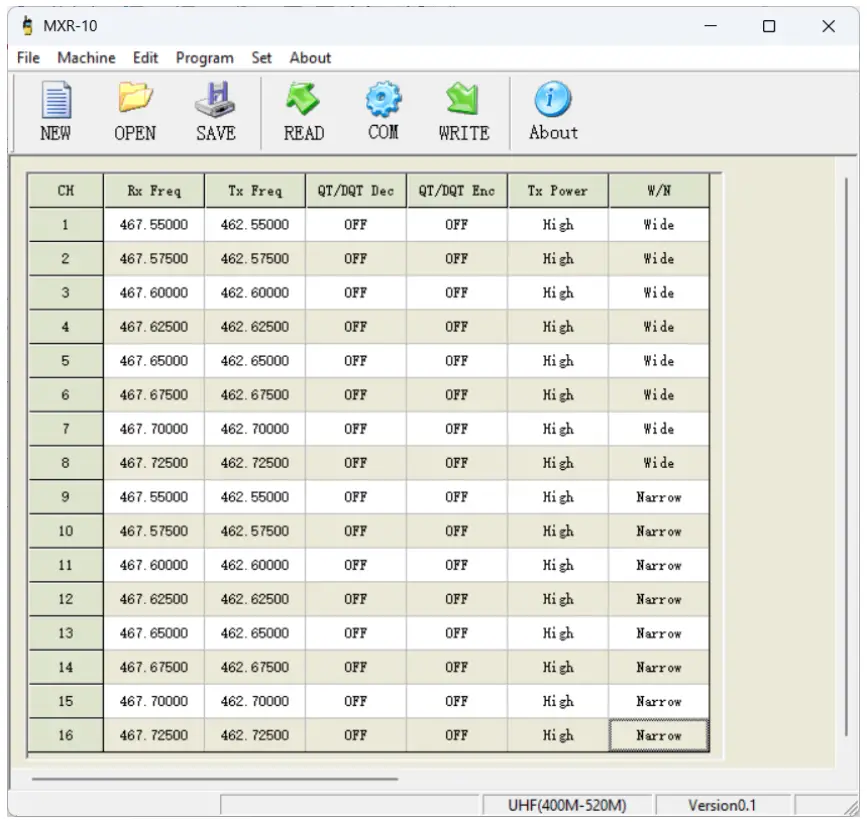Click channel 3 Rx Freq 467.60000 cell
The height and width of the screenshot is (823, 867).
coord(153,293)
